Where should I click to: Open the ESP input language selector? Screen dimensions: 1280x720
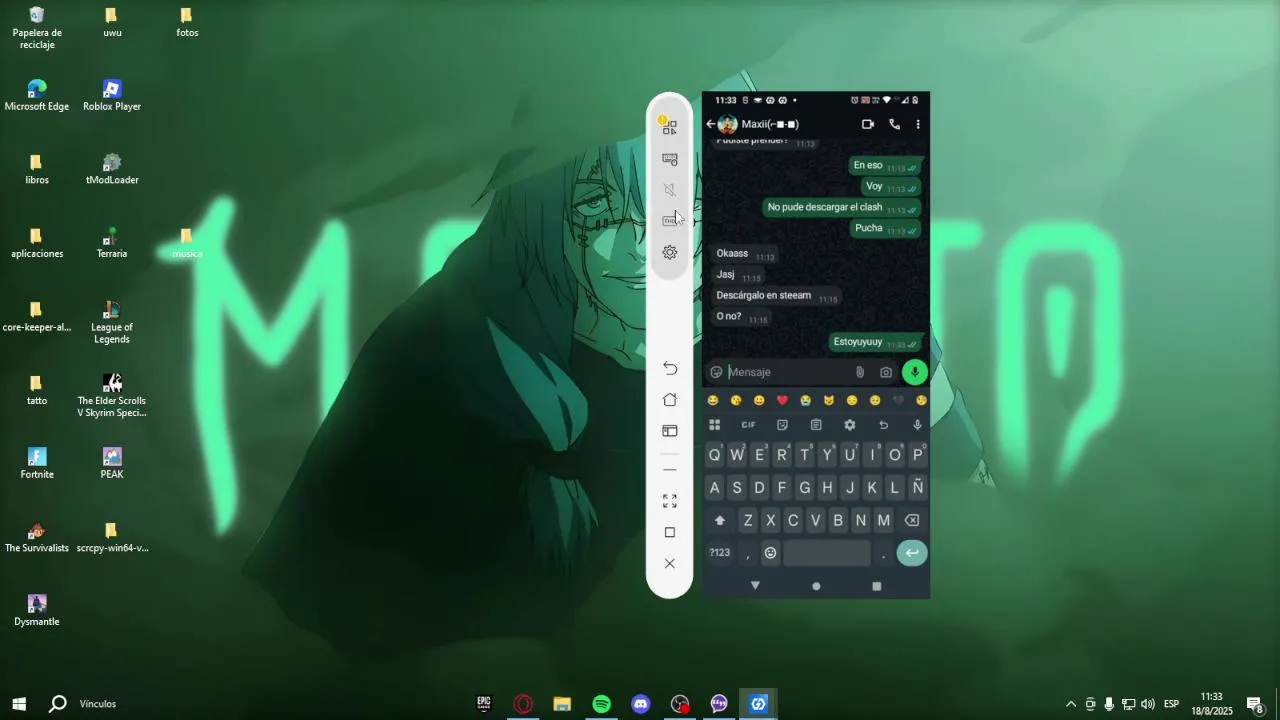1171,704
